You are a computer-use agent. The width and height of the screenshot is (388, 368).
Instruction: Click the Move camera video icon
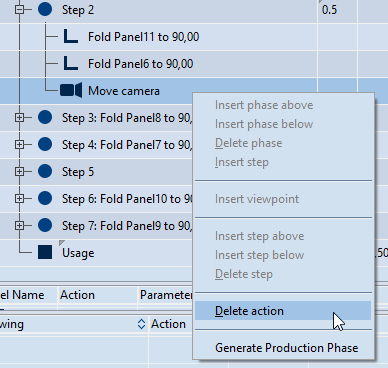71,90
